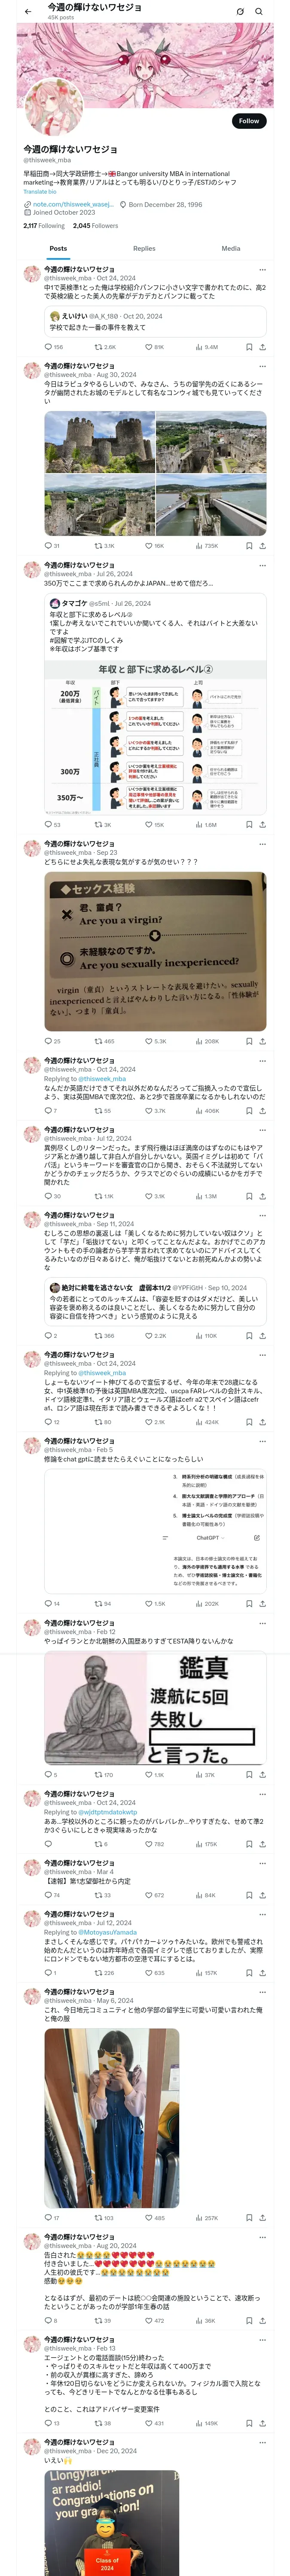Switch to the Media tab
The image size is (290, 2576).
[x=231, y=249]
